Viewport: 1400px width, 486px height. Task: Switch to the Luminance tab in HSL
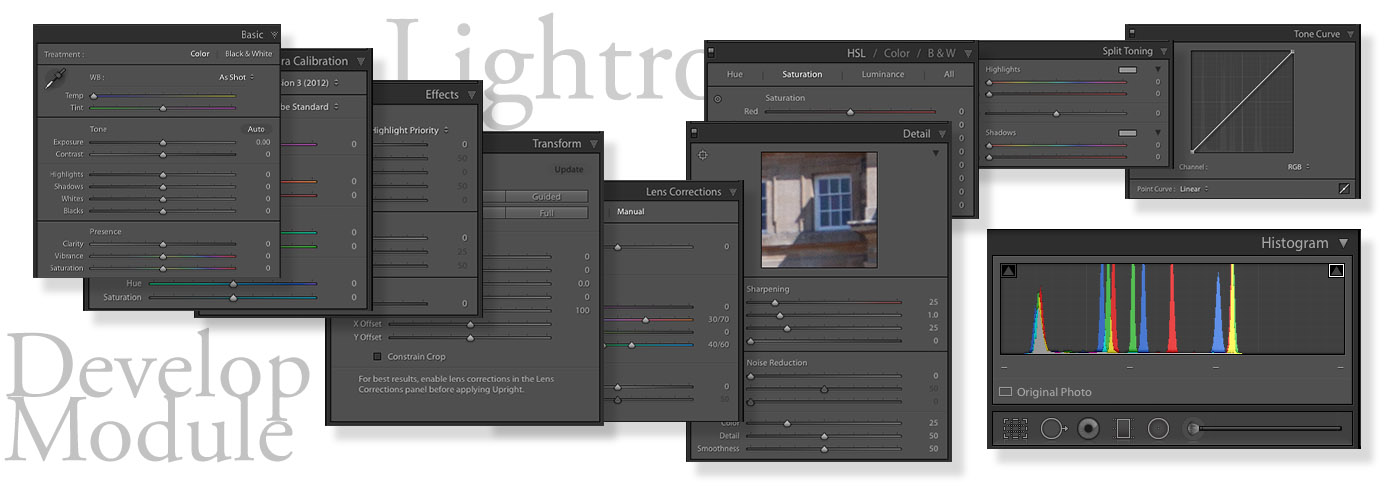click(x=883, y=74)
